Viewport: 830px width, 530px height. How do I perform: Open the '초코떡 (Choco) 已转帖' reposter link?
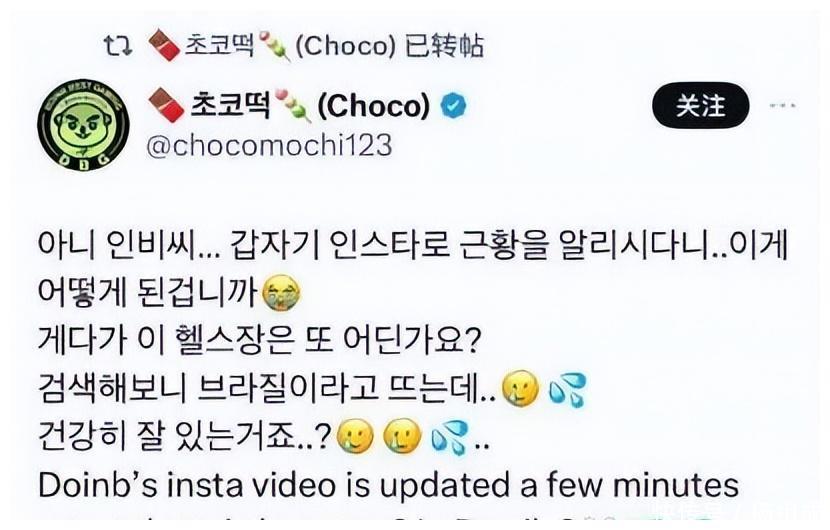[315, 46]
